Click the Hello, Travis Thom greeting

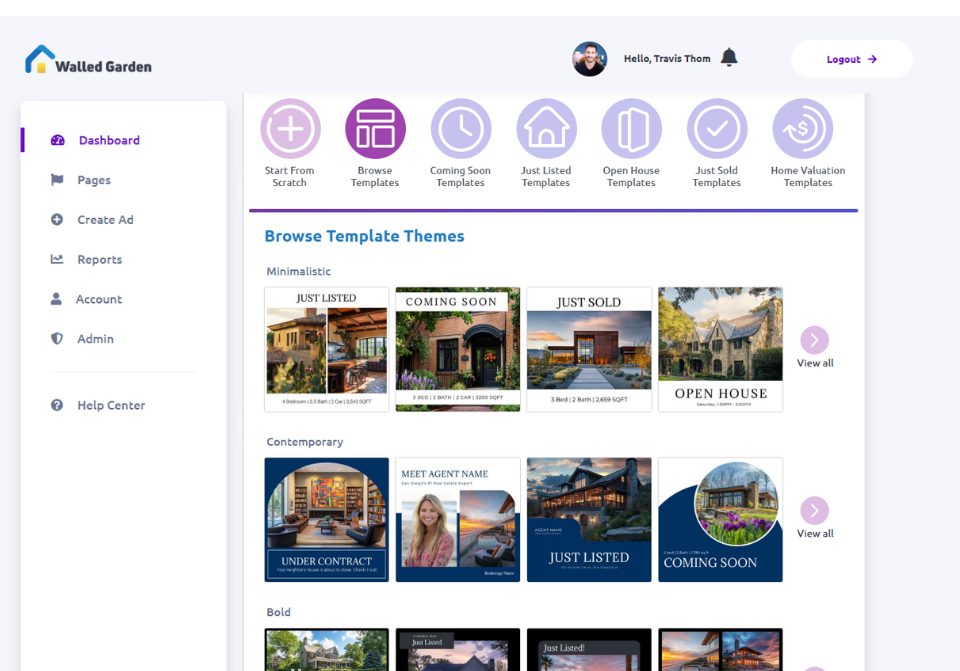pos(667,59)
